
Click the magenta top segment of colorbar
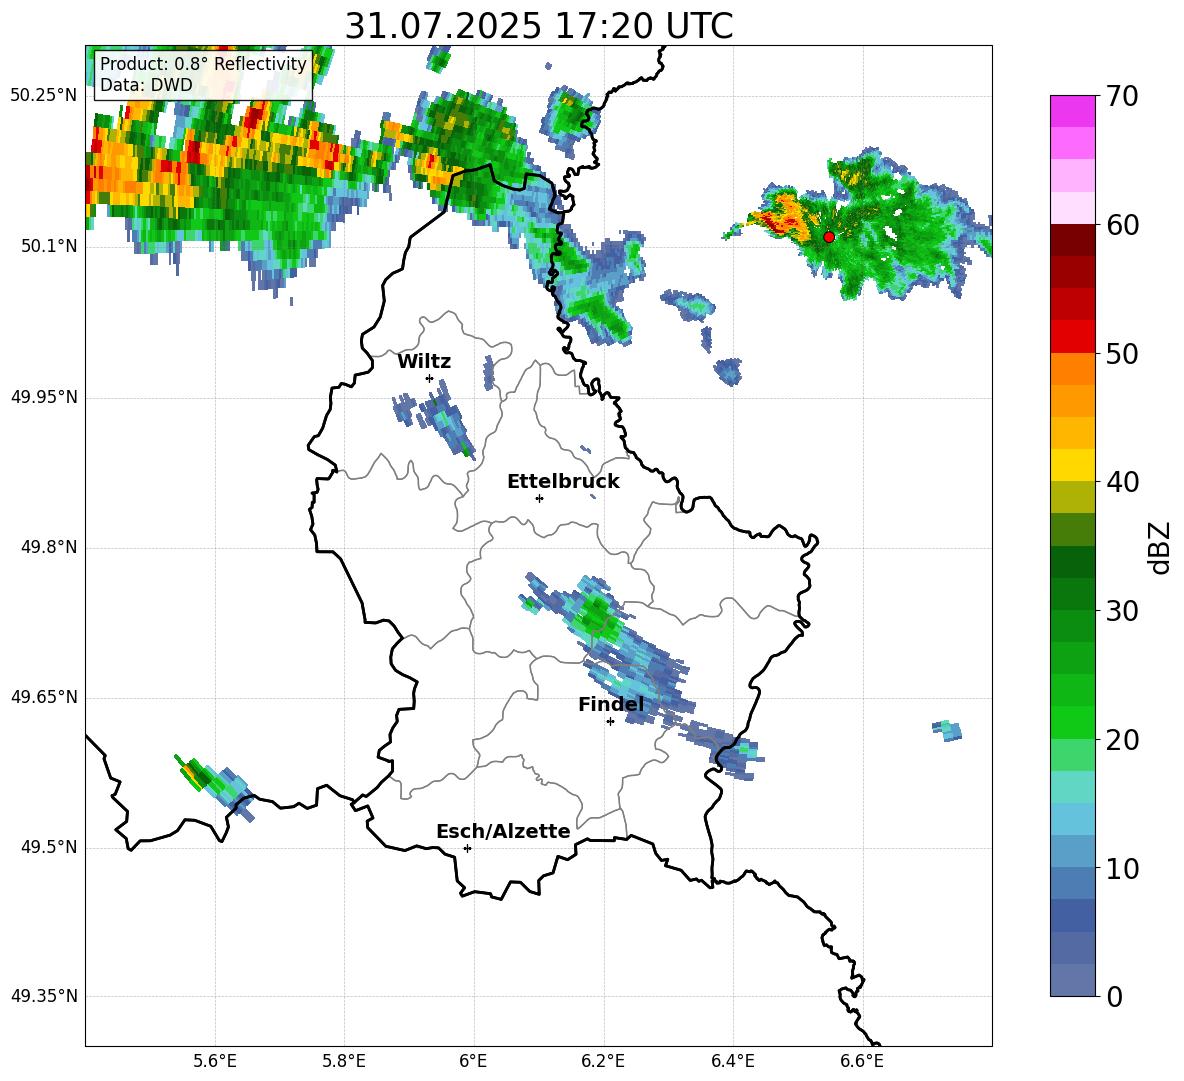[1073, 111]
